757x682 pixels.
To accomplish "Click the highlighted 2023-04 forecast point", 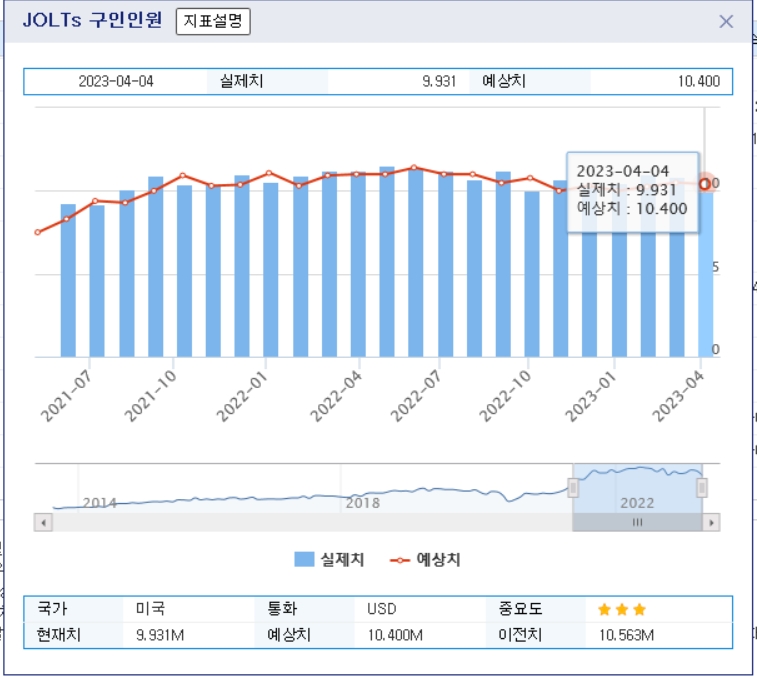I will pos(705,184).
